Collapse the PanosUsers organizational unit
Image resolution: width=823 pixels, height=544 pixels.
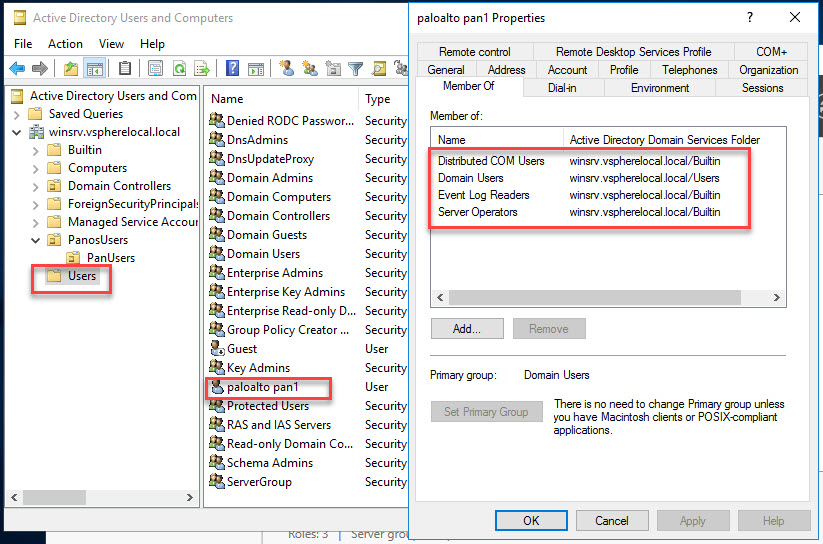[x=36, y=240]
